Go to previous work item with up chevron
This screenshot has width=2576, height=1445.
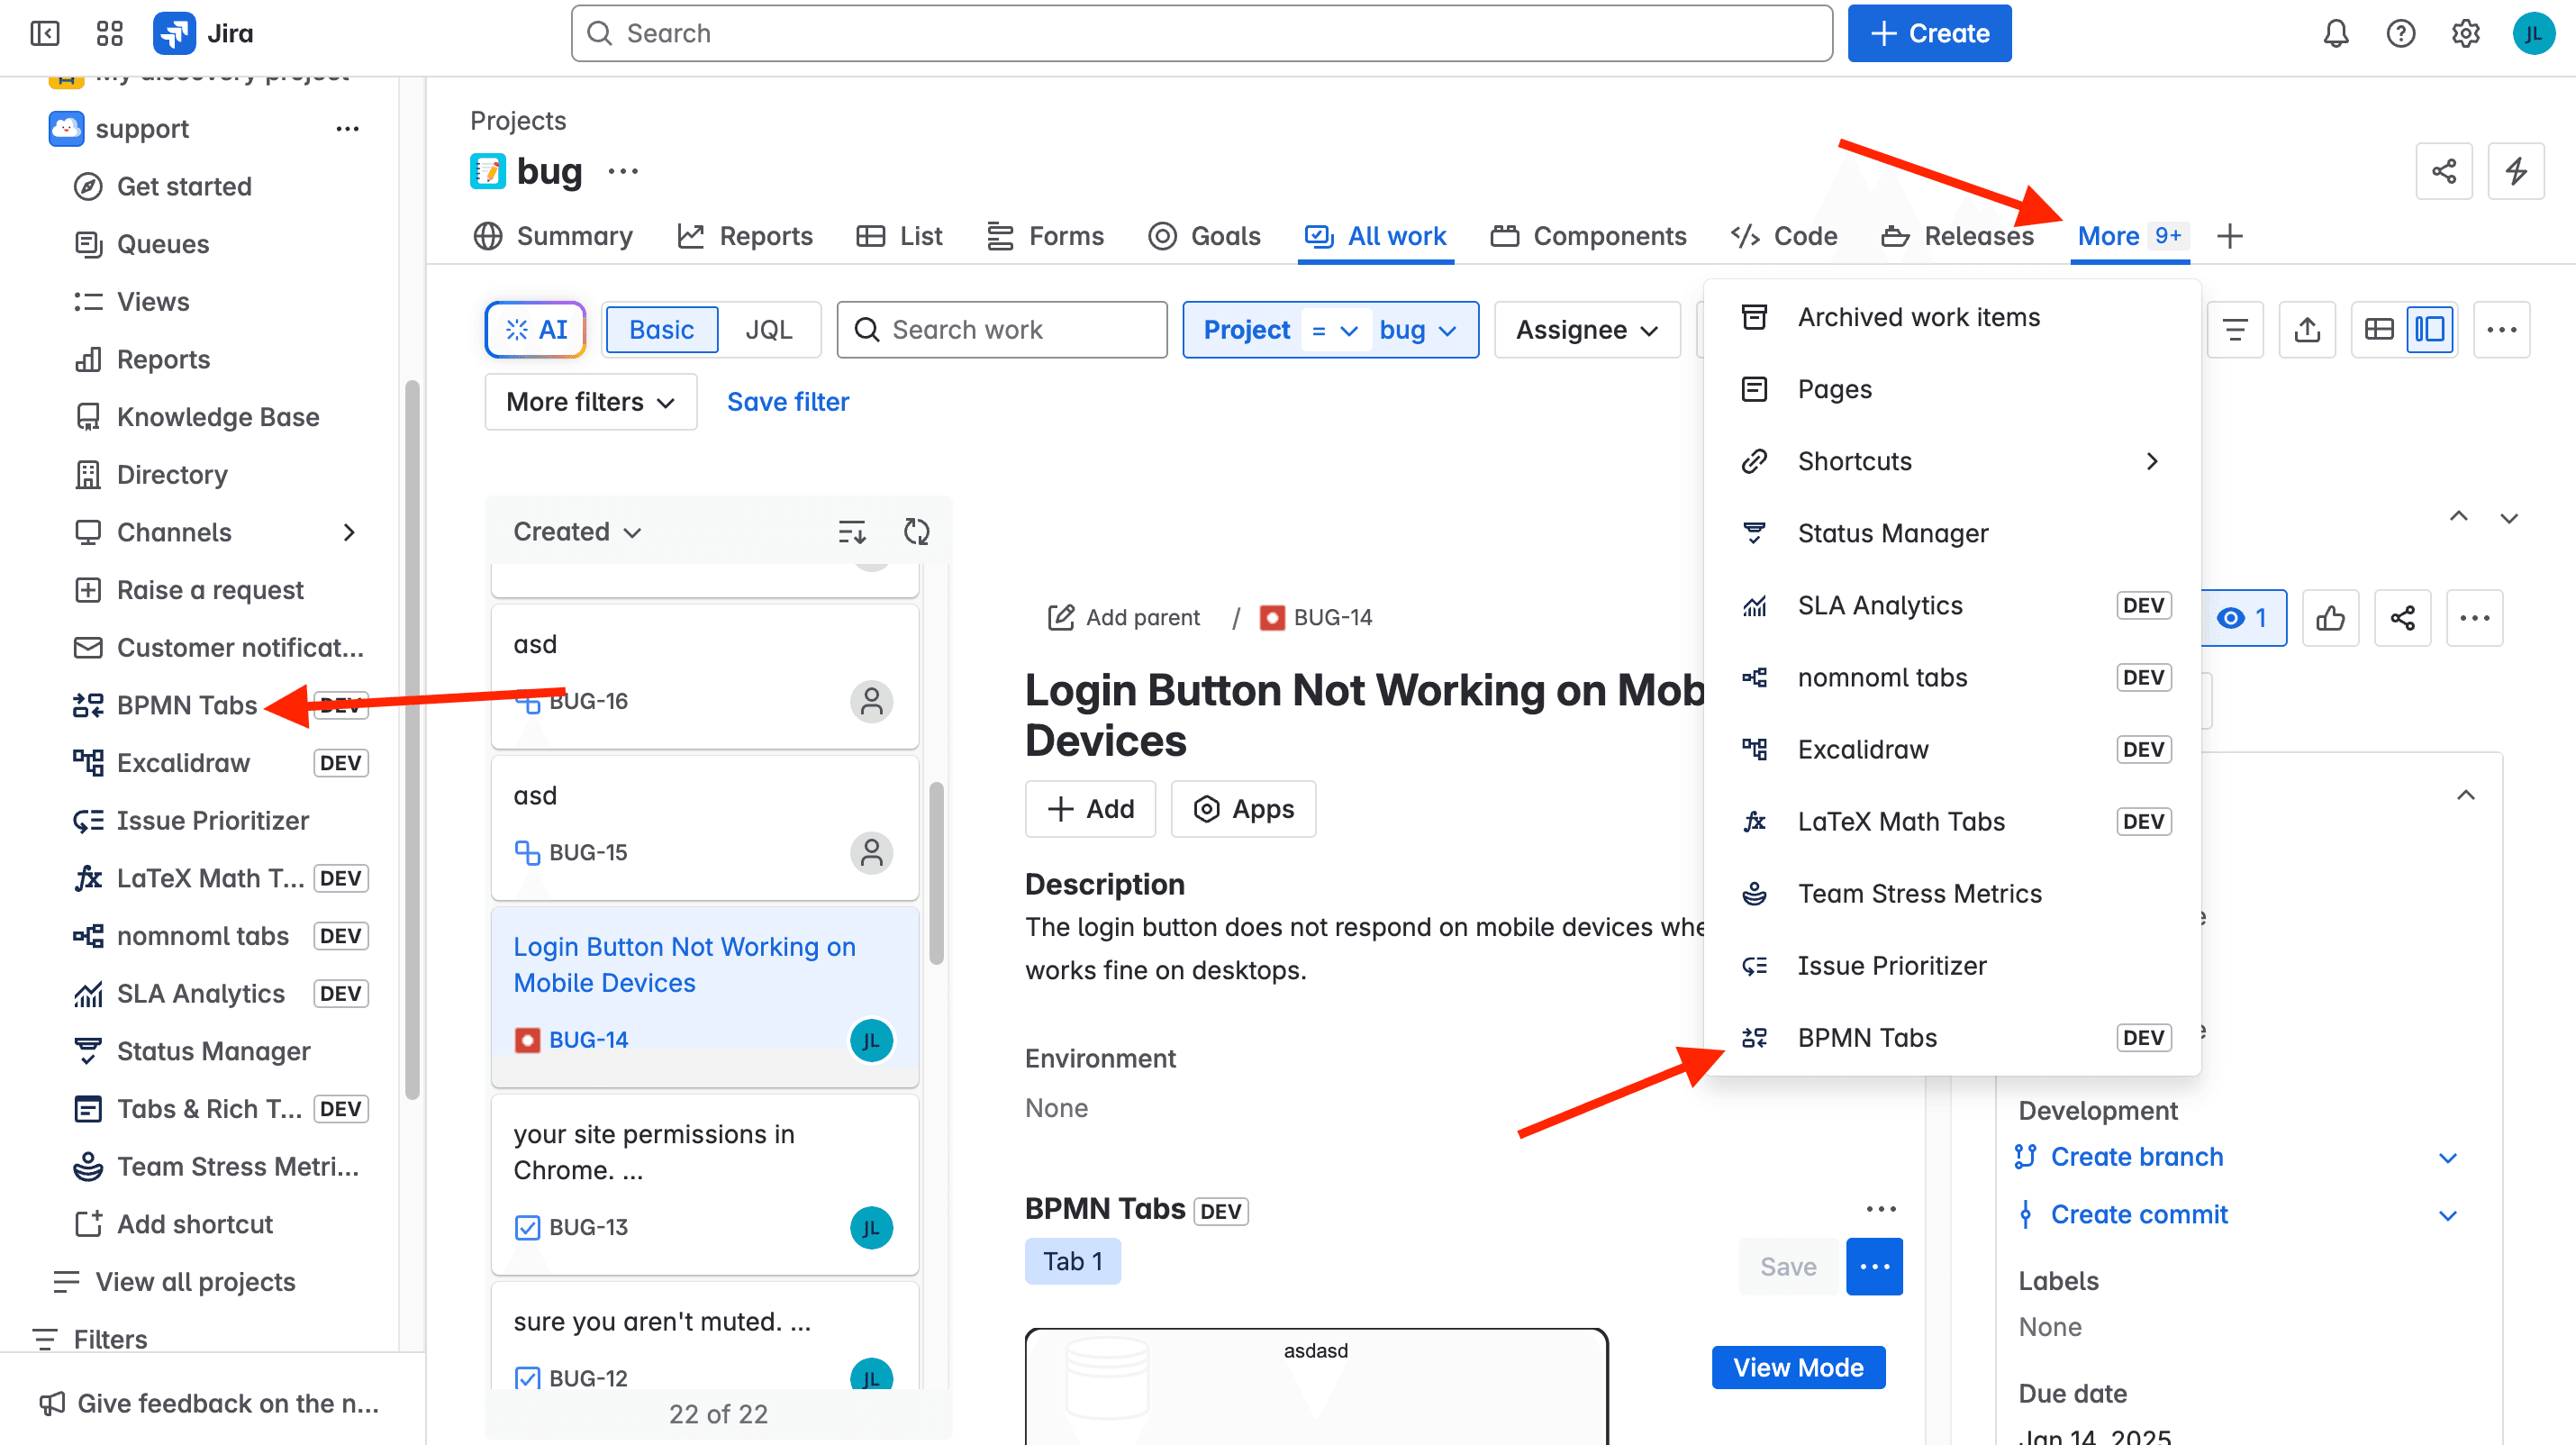click(x=2458, y=517)
